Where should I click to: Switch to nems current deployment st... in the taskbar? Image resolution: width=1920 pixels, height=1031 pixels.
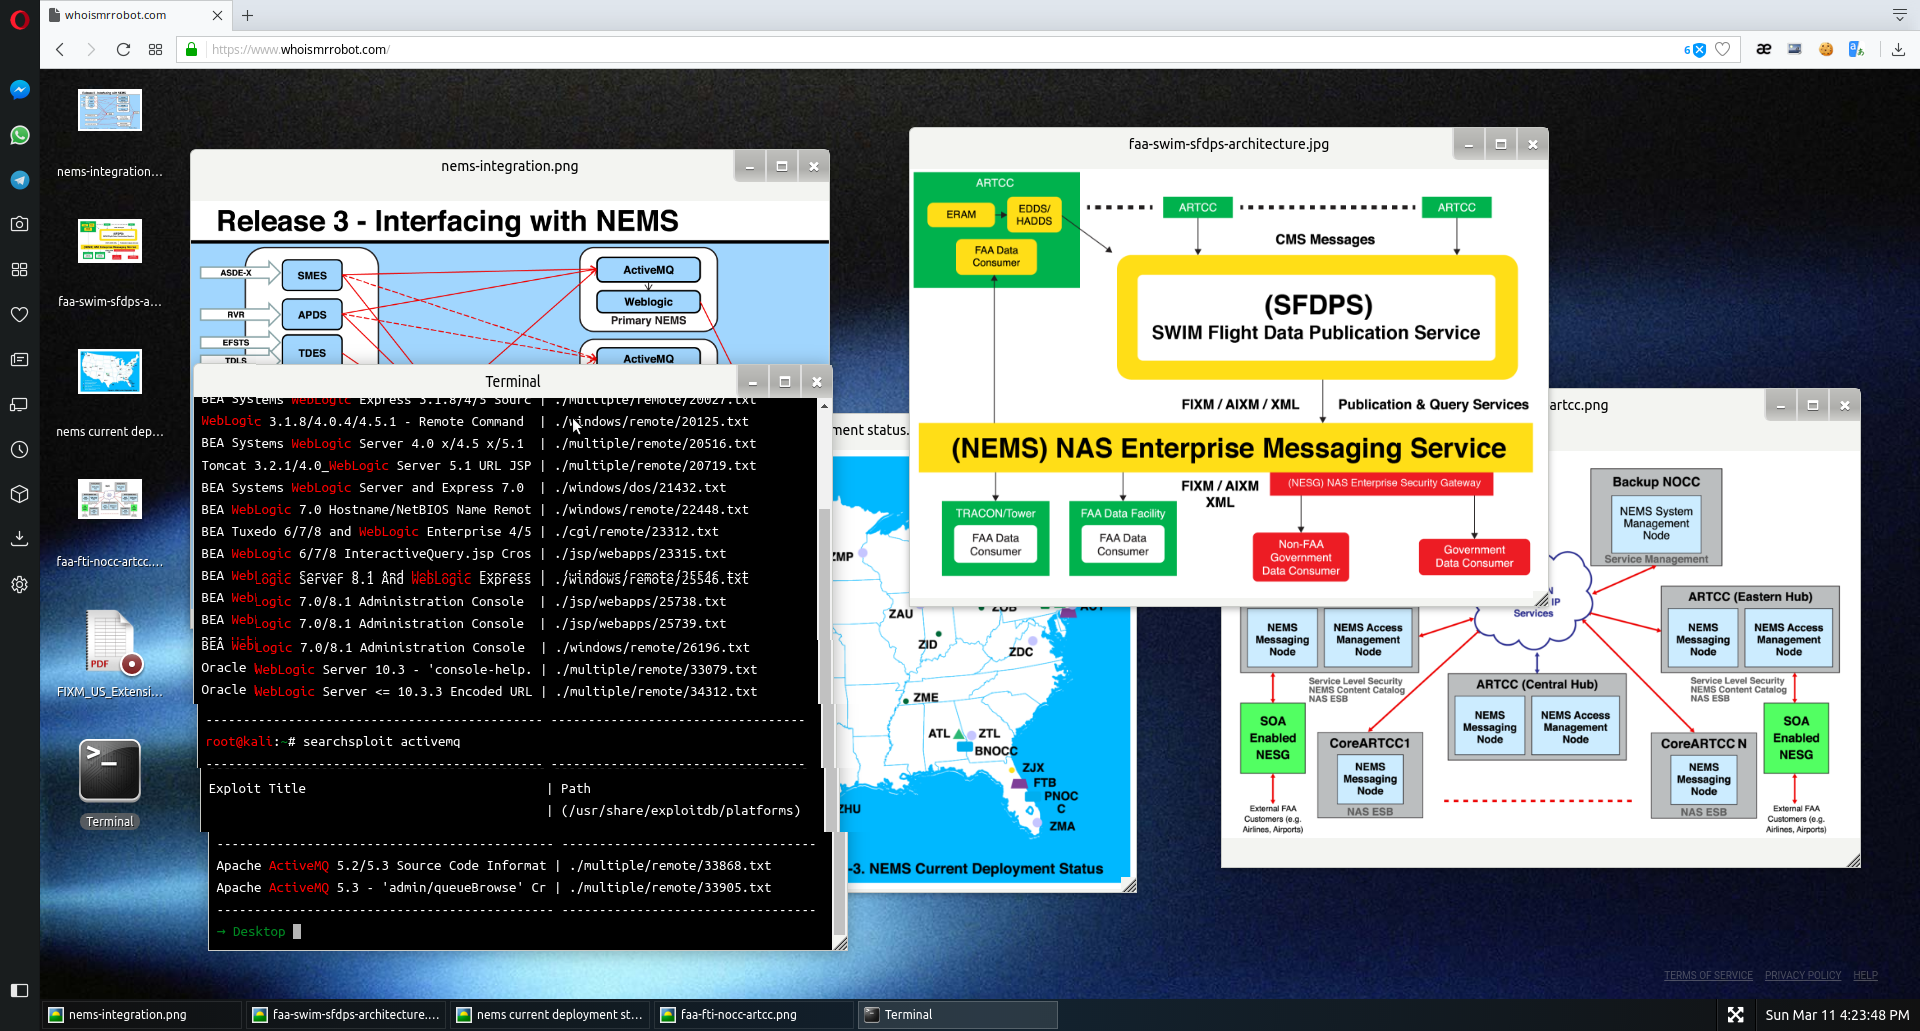551,1014
